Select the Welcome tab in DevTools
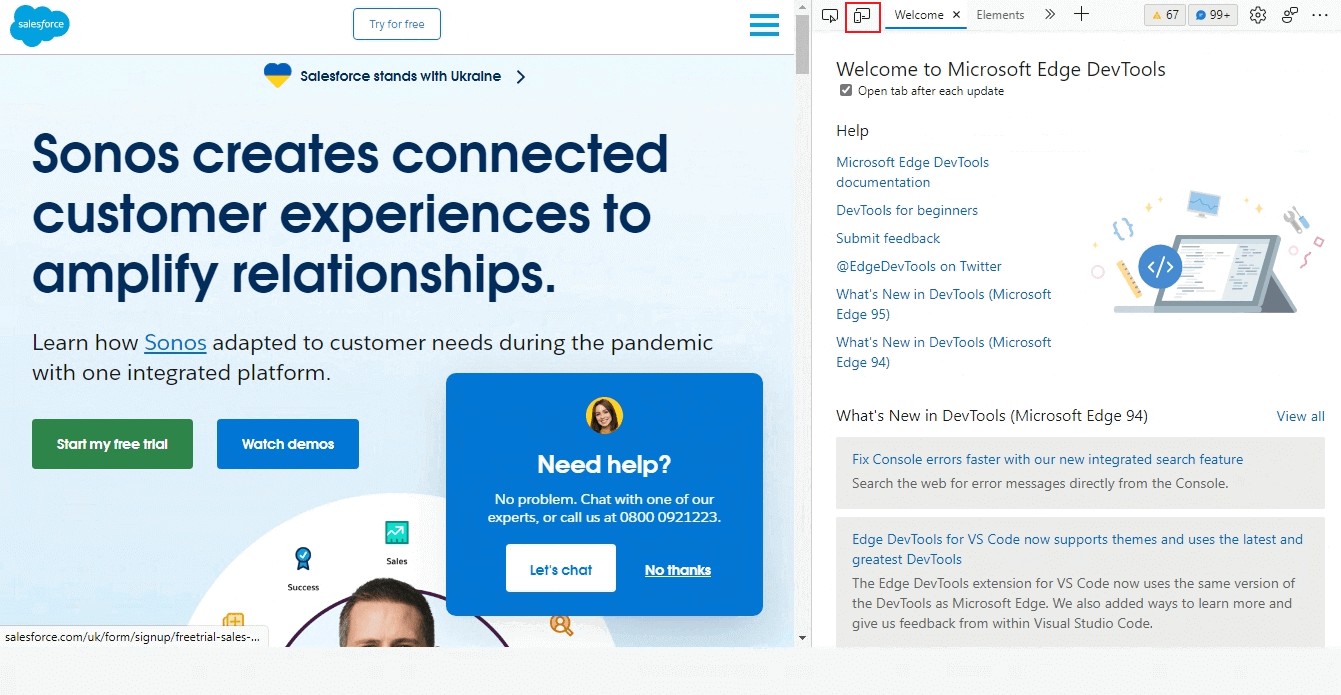 (x=918, y=15)
